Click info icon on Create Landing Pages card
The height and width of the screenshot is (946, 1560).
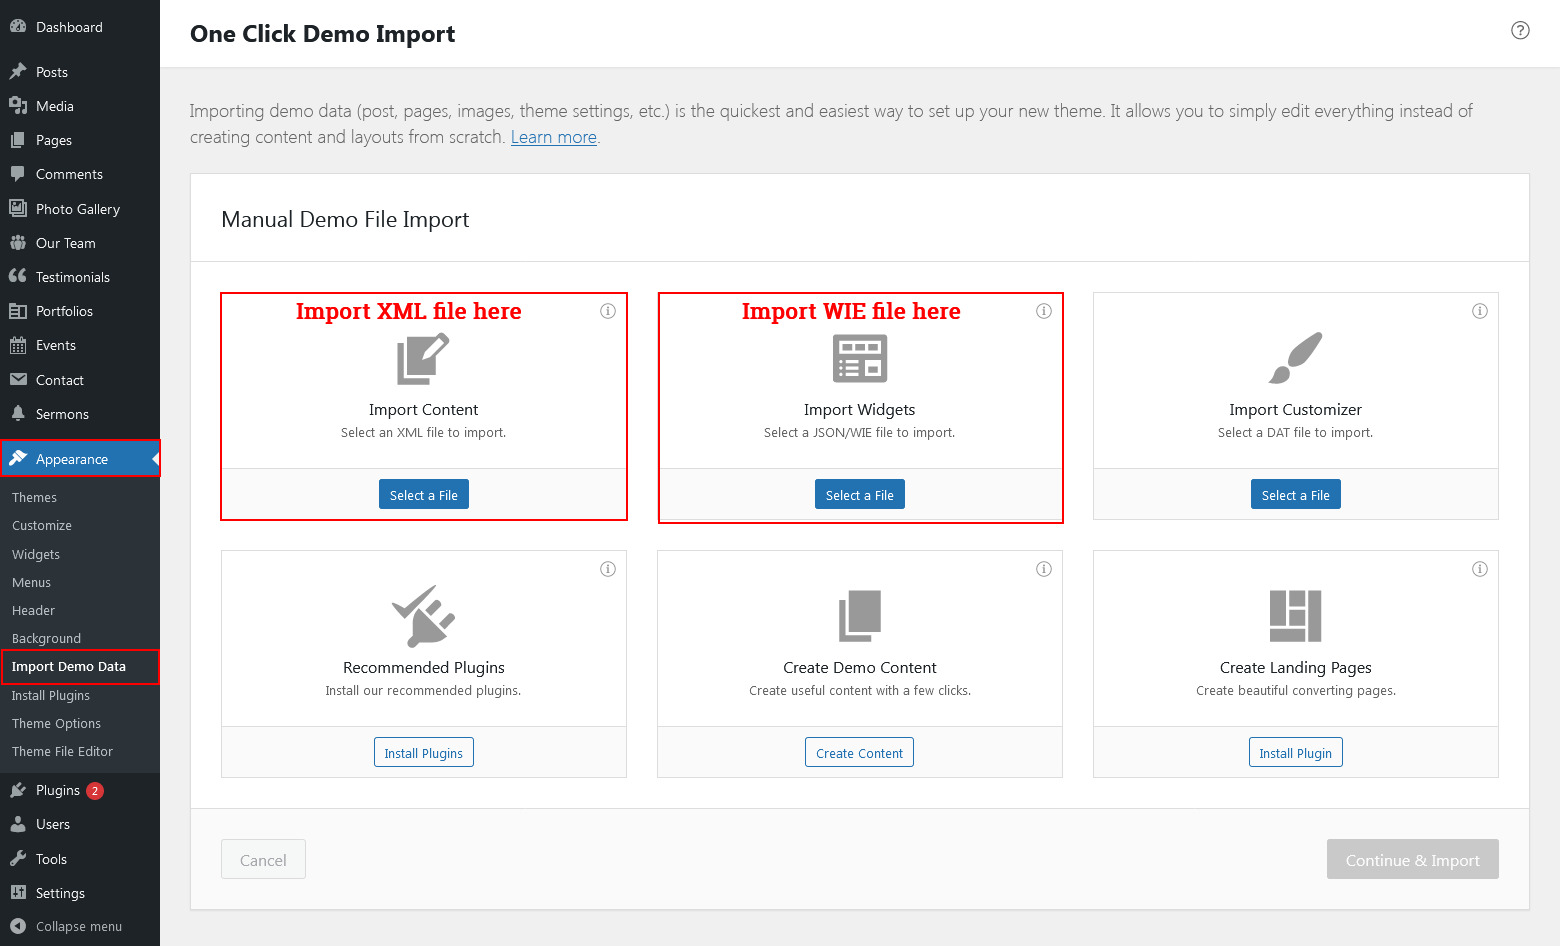1479,569
